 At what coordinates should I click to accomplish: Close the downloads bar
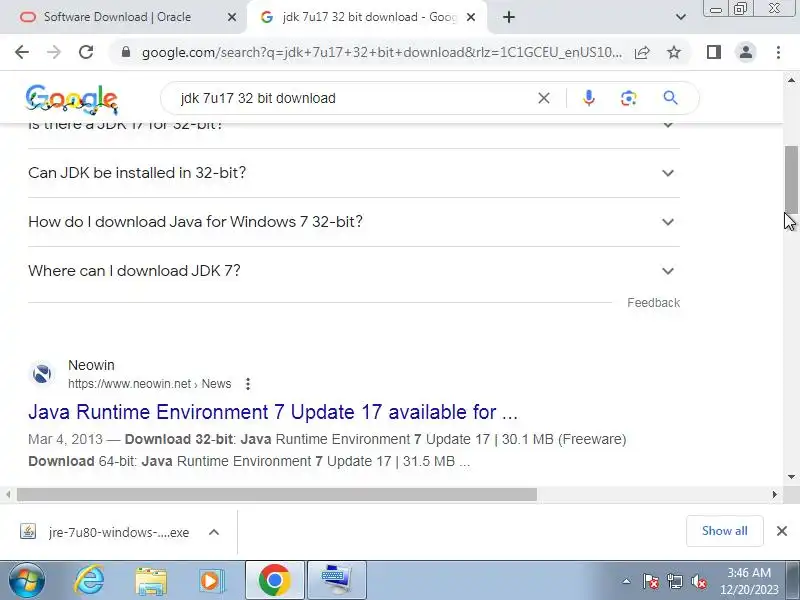[782, 531]
